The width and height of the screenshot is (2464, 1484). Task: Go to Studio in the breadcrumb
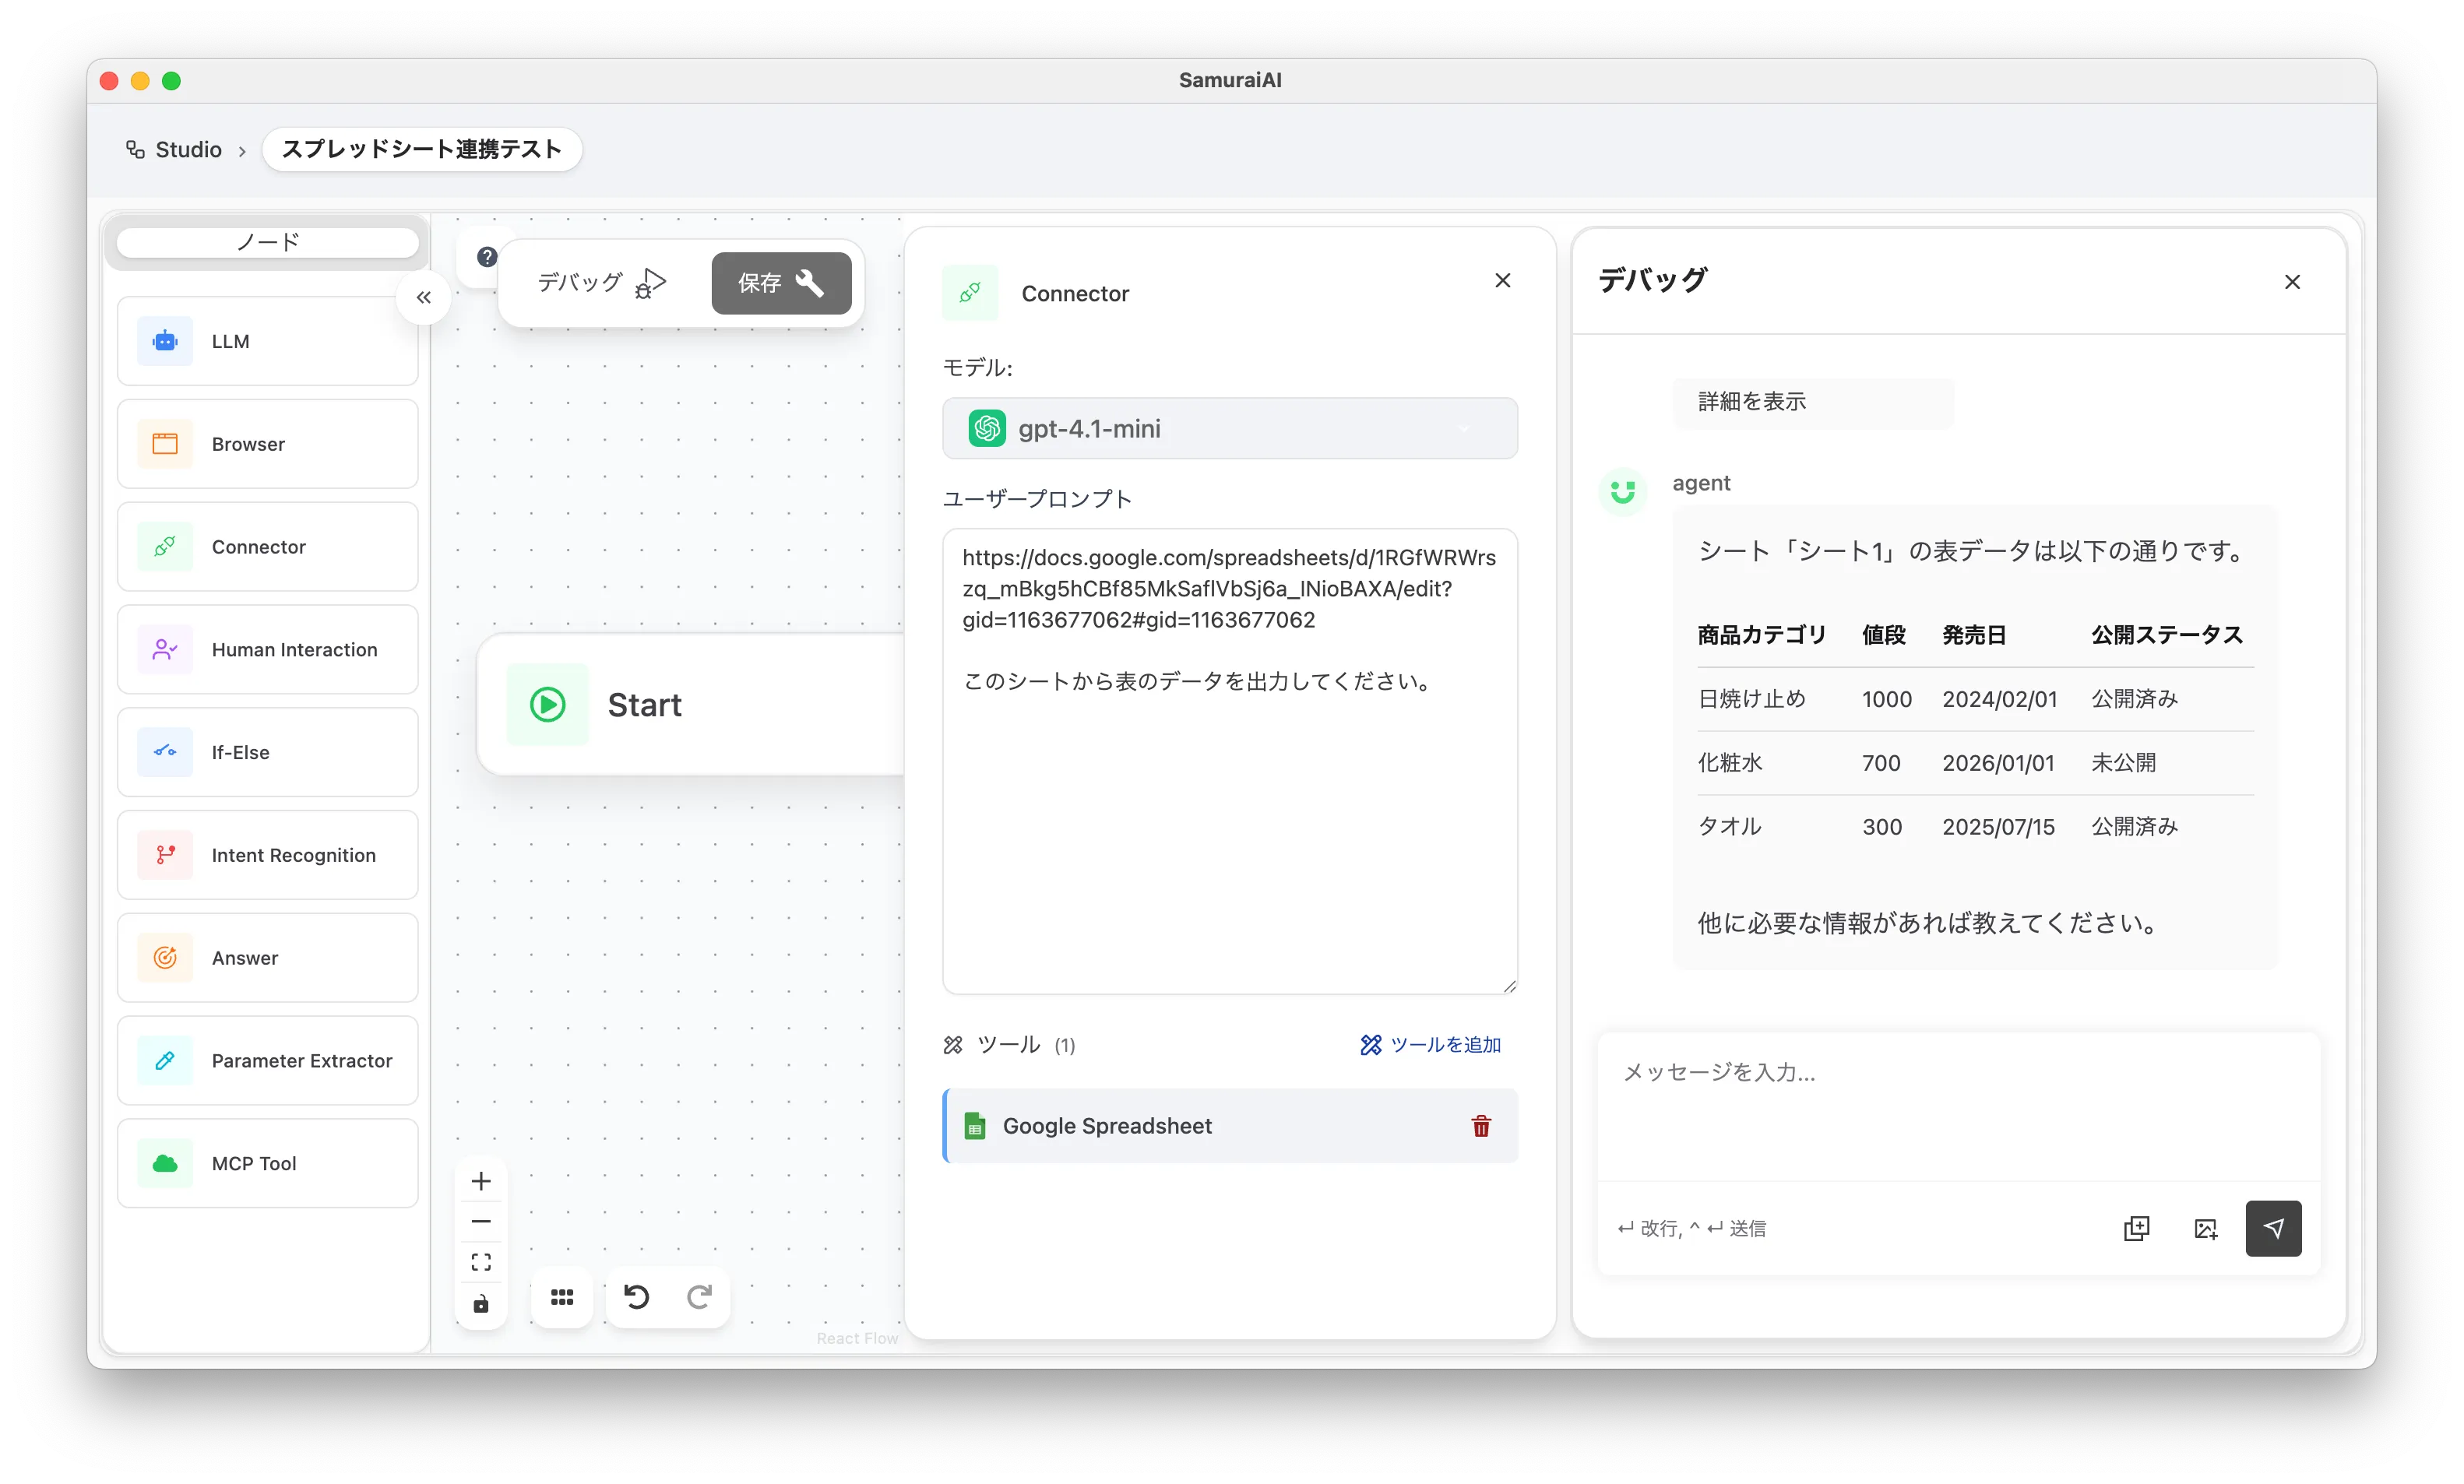tap(187, 150)
